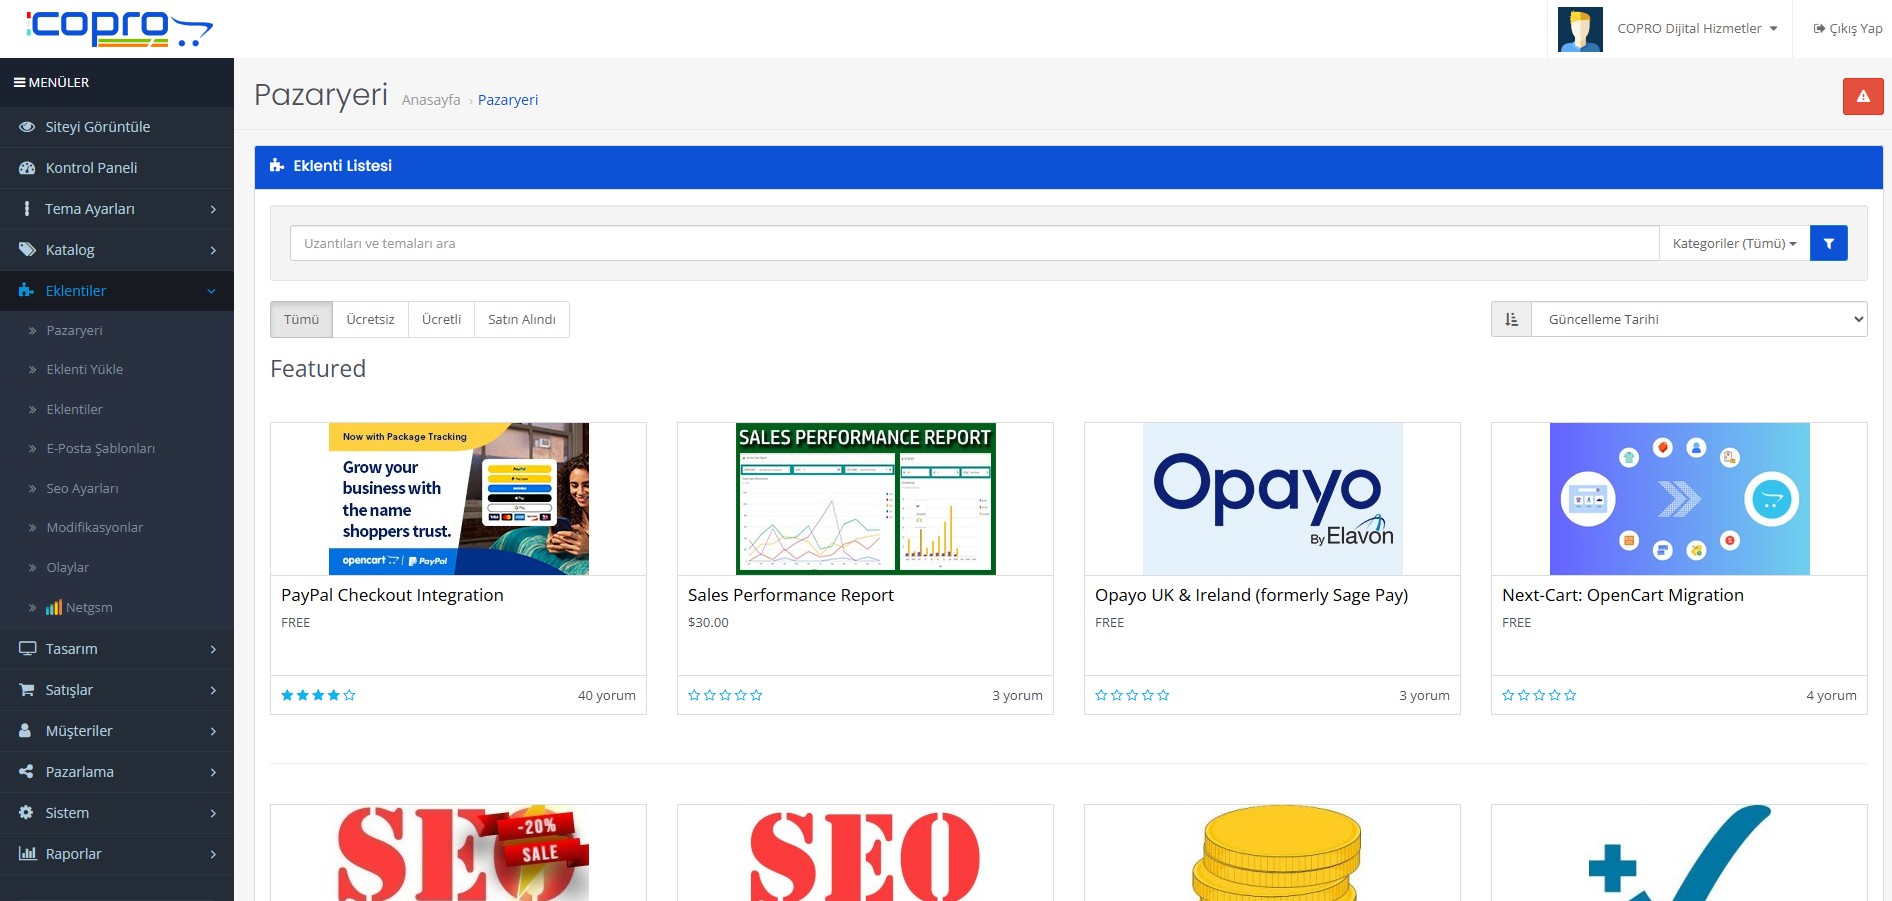The image size is (1892, 901).
Task: Click the Copro logo
Action: 118,28
